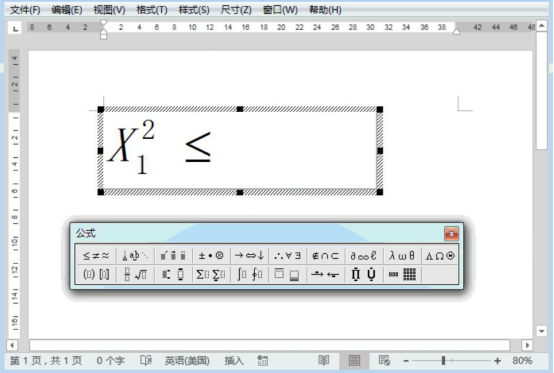Open logical symbols palette (∴∀∃)
This screenshot has height=373, width=554.
pos(287,255)
